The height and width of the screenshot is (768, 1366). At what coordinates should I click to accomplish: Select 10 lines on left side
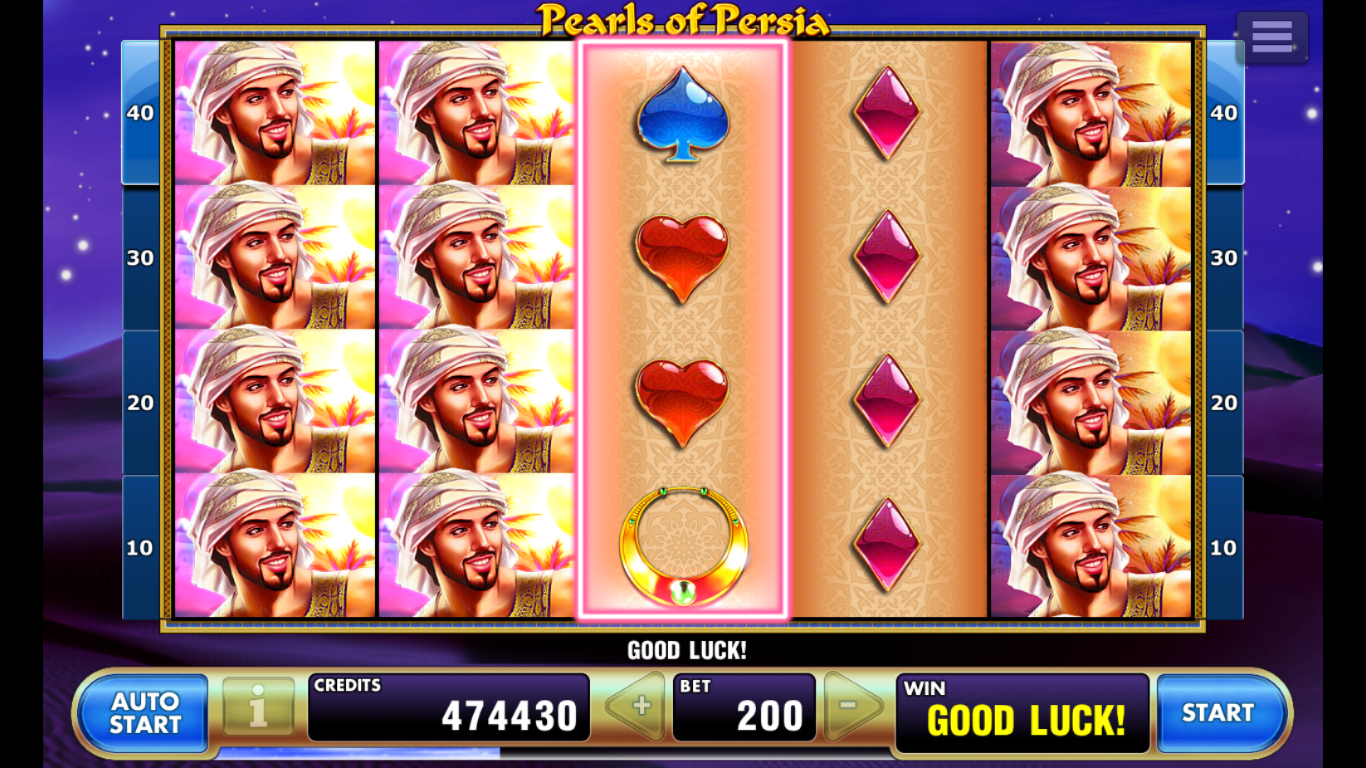click(x=140, y=548)
